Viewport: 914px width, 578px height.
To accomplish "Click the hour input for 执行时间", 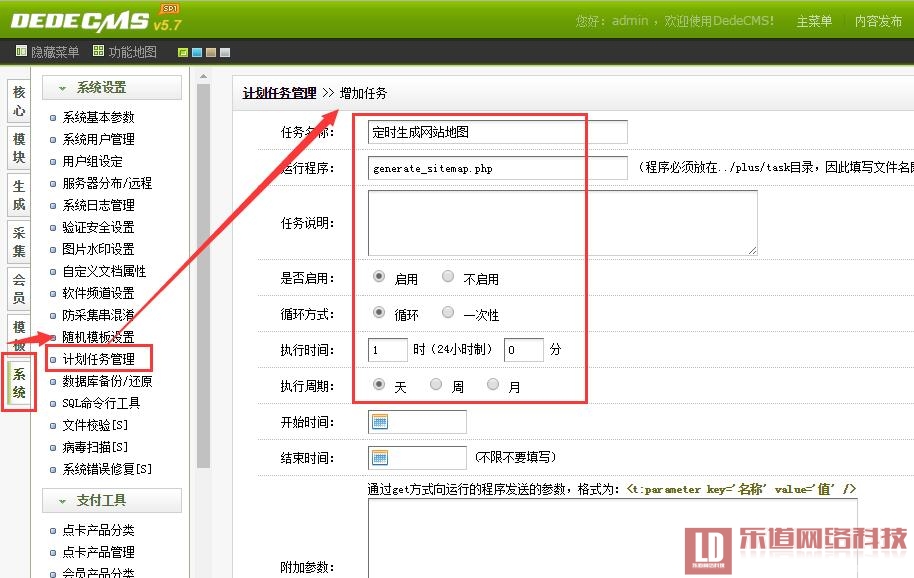I will 388,350.
